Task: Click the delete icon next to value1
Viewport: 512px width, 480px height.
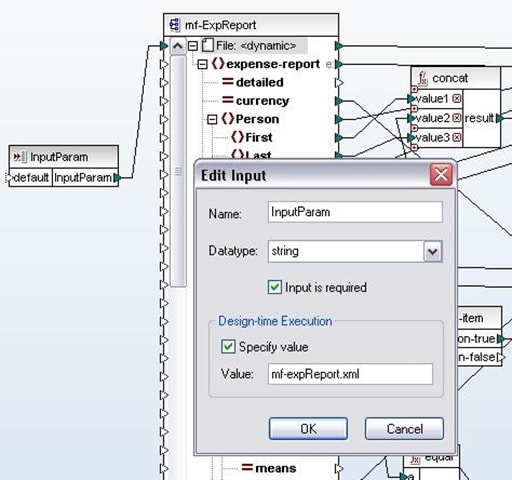Action: click(x=457, y=98)
